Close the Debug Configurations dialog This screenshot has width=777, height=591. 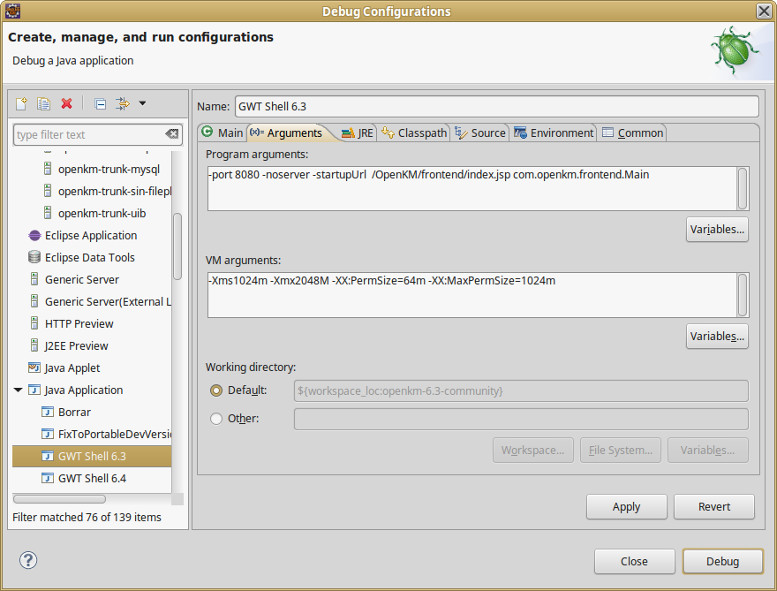tap(634, 561)
